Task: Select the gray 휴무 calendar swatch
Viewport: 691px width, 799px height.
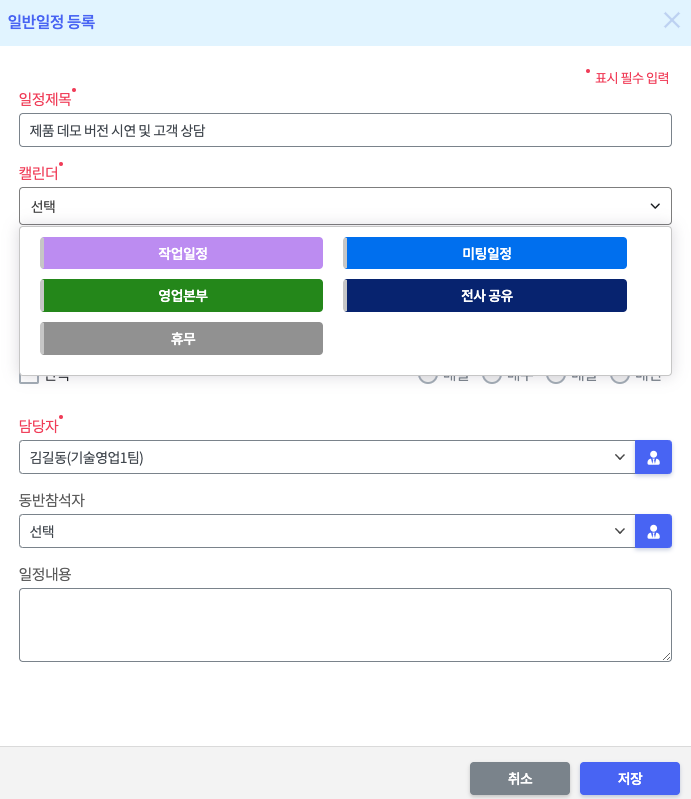Action: (182, 338)
